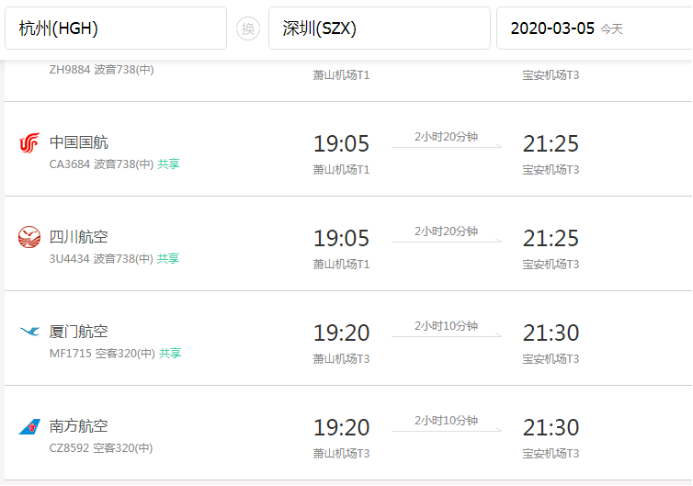Click 共享 label on flight CA3684
Screen dimensions: 693x486
point(169,164)
